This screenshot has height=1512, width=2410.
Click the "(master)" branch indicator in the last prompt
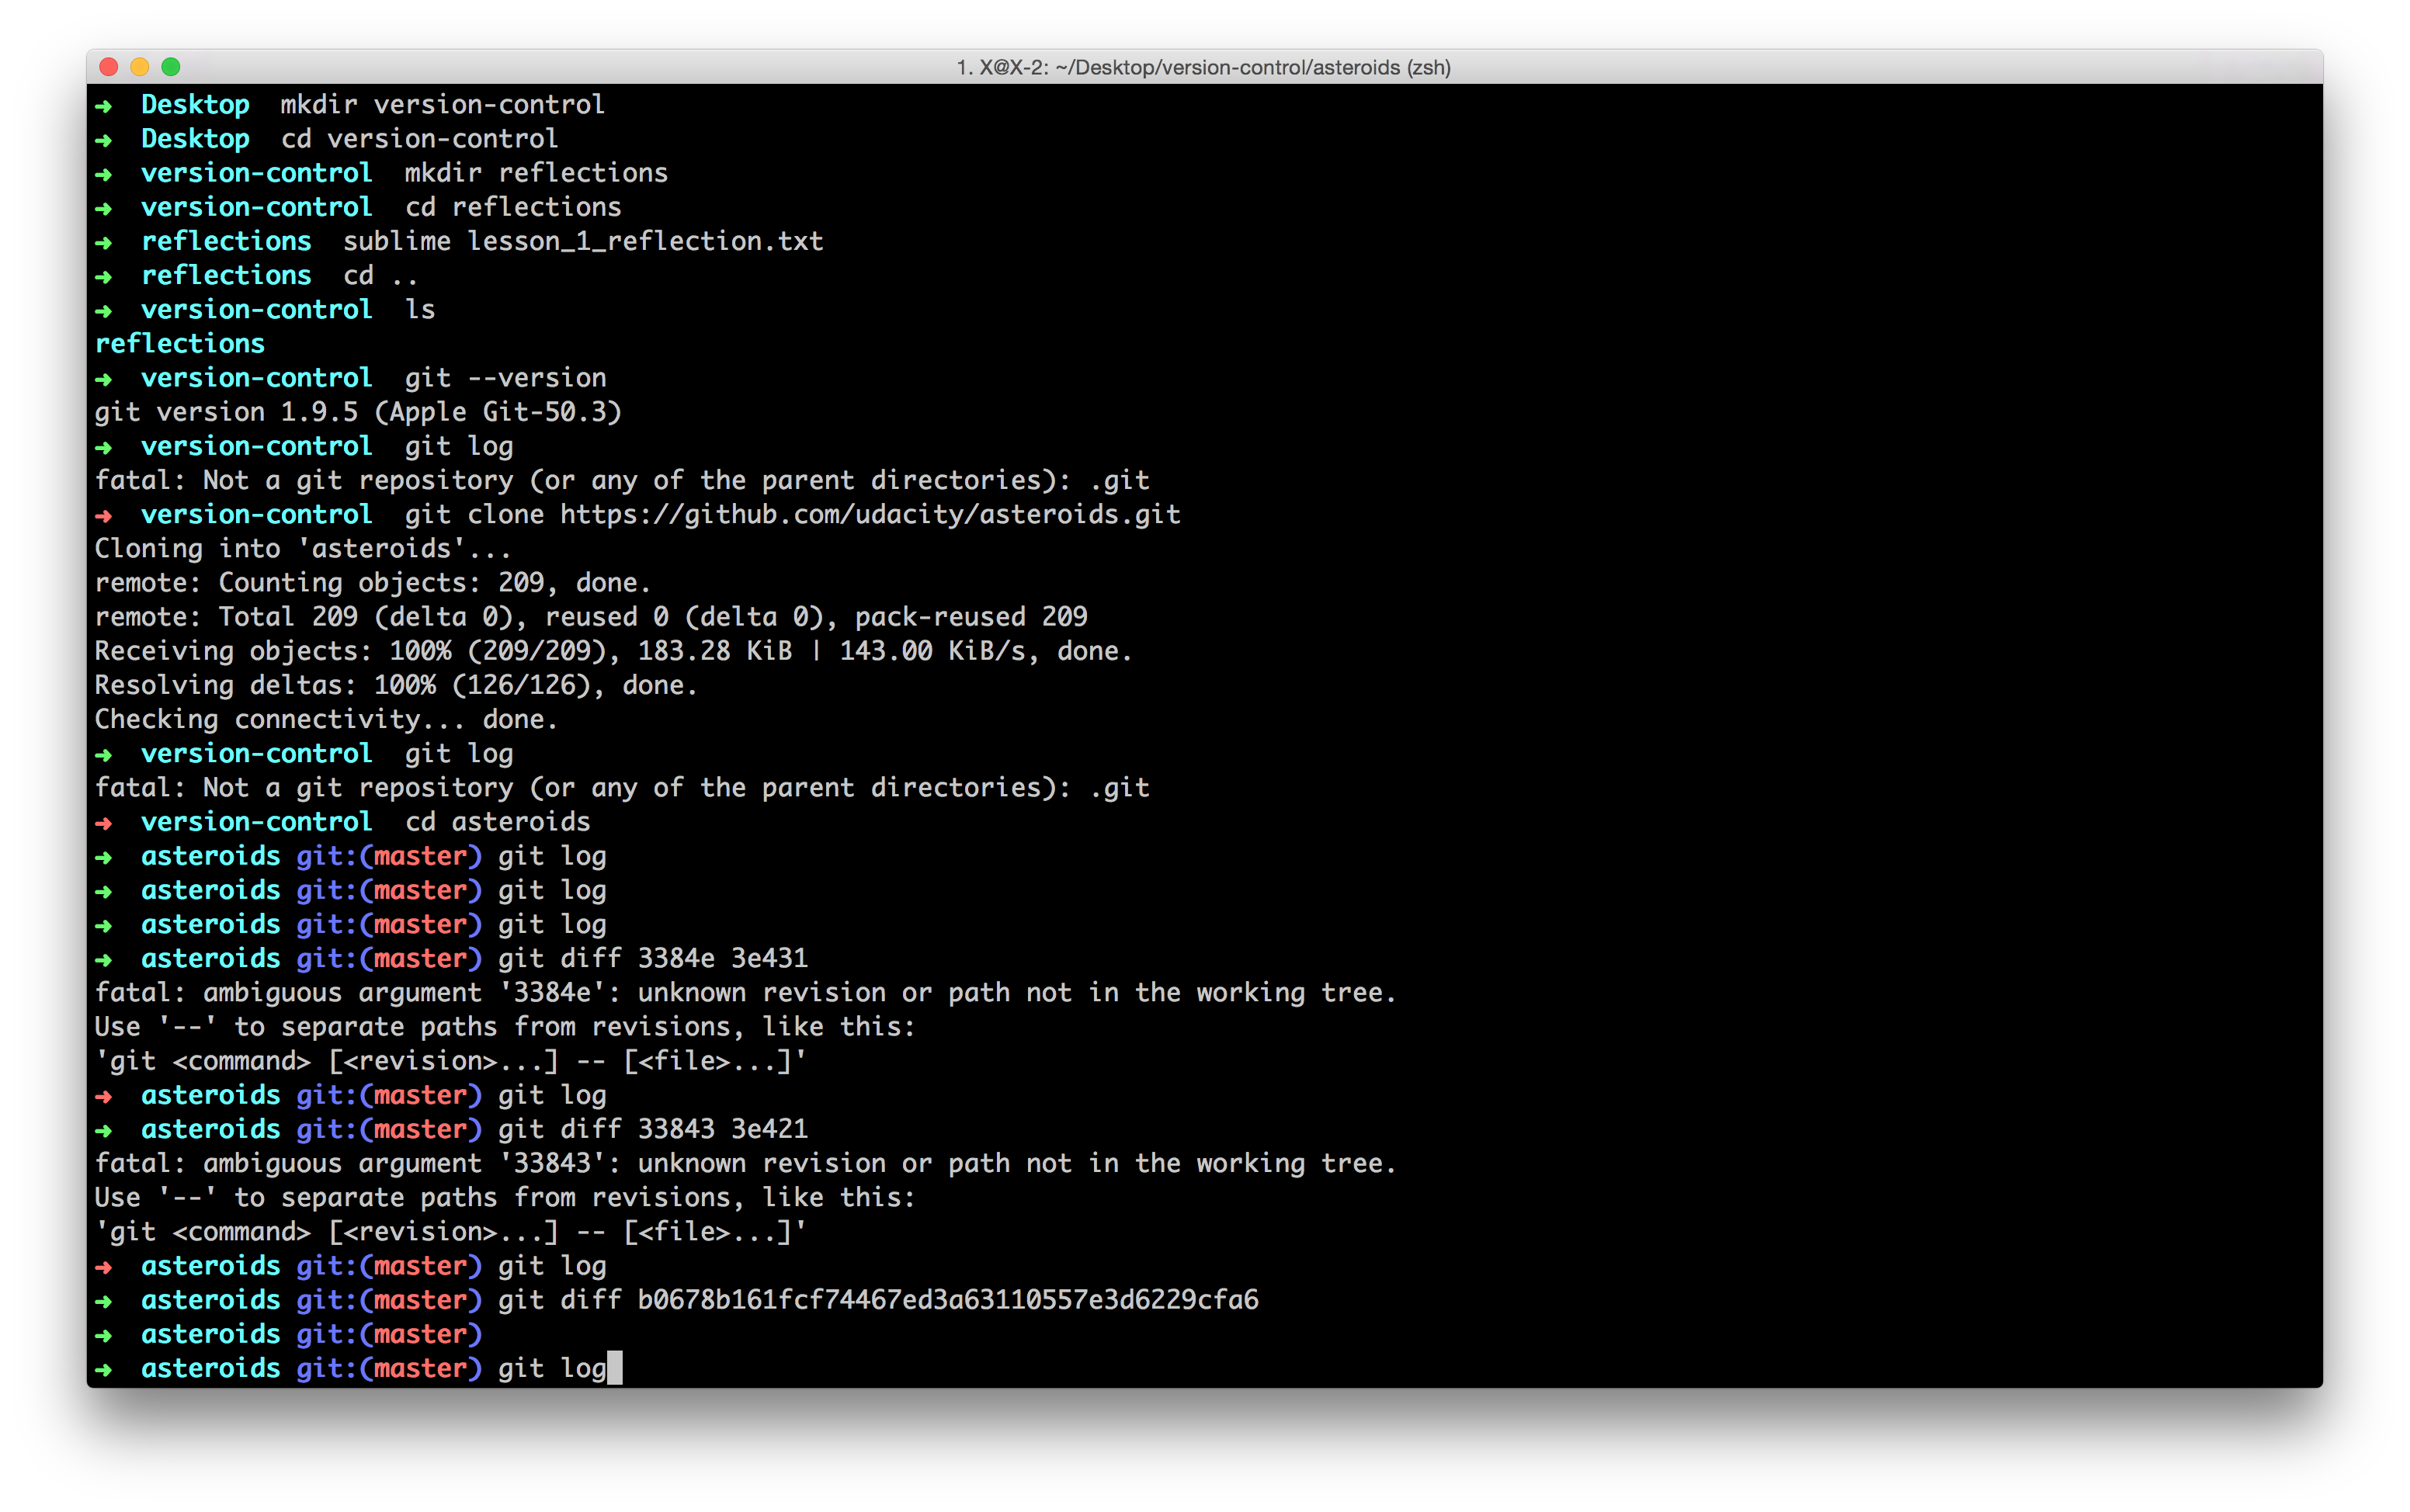click(x=420, y=1368)
